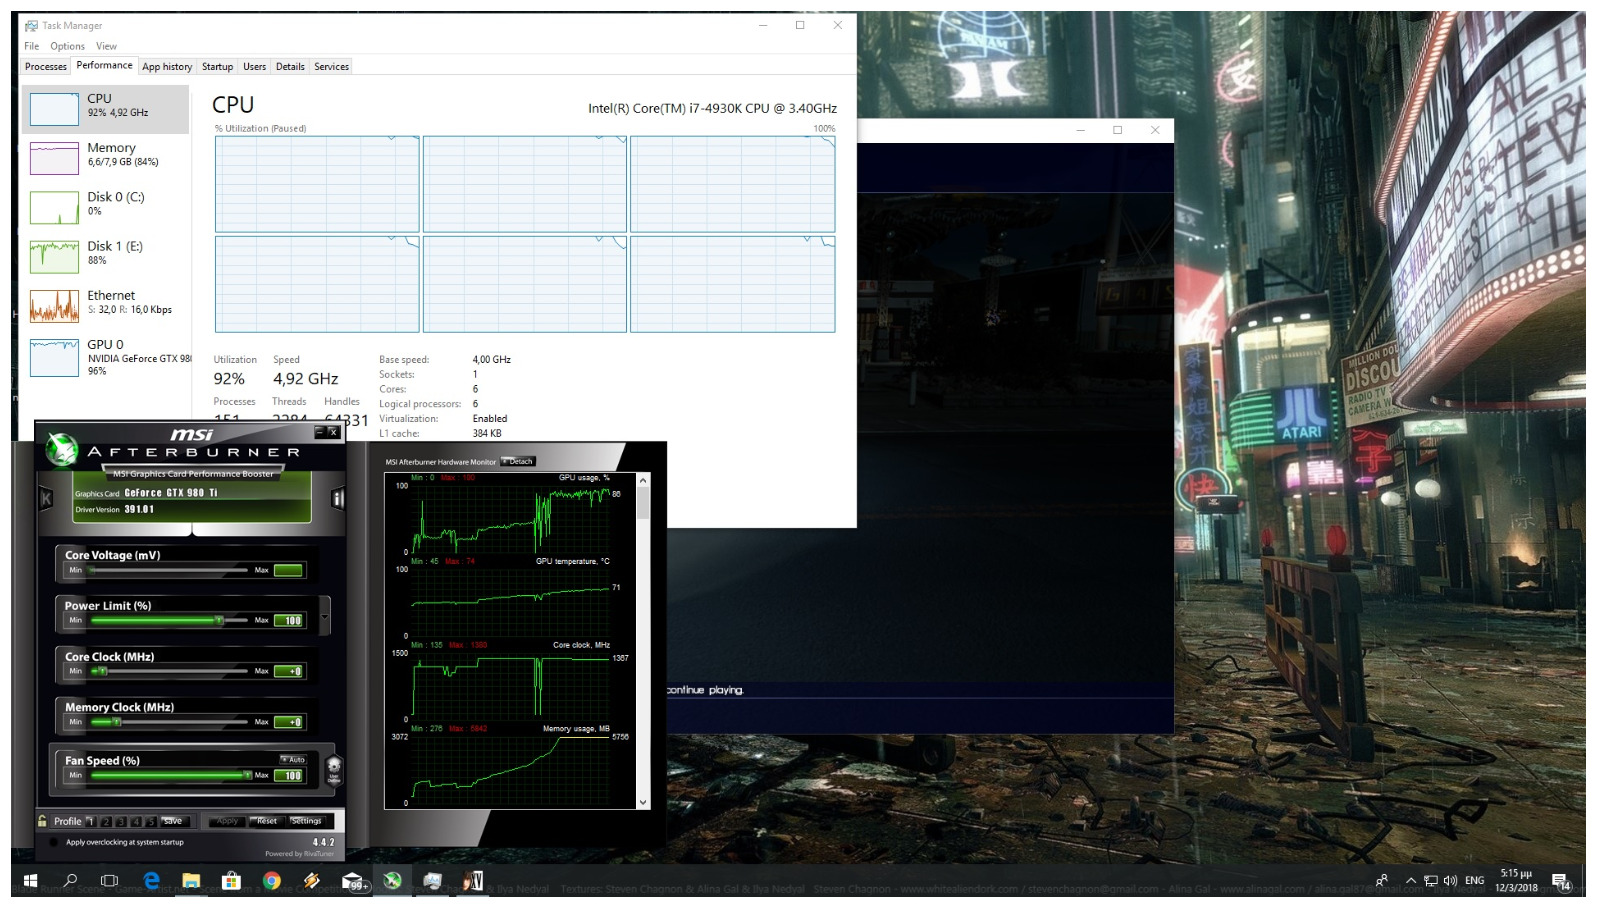The height and width of the screenshot is (907, 1597).
Task: Click the Apply button in Afterburner
Action: (227, 821)
